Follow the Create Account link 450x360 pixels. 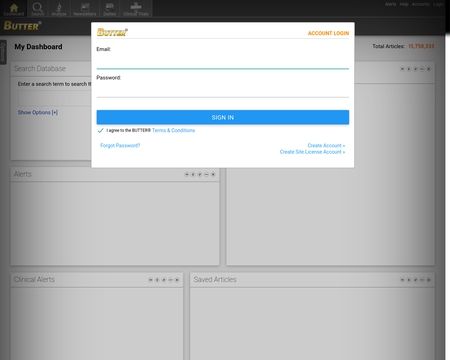click(326, 145)
